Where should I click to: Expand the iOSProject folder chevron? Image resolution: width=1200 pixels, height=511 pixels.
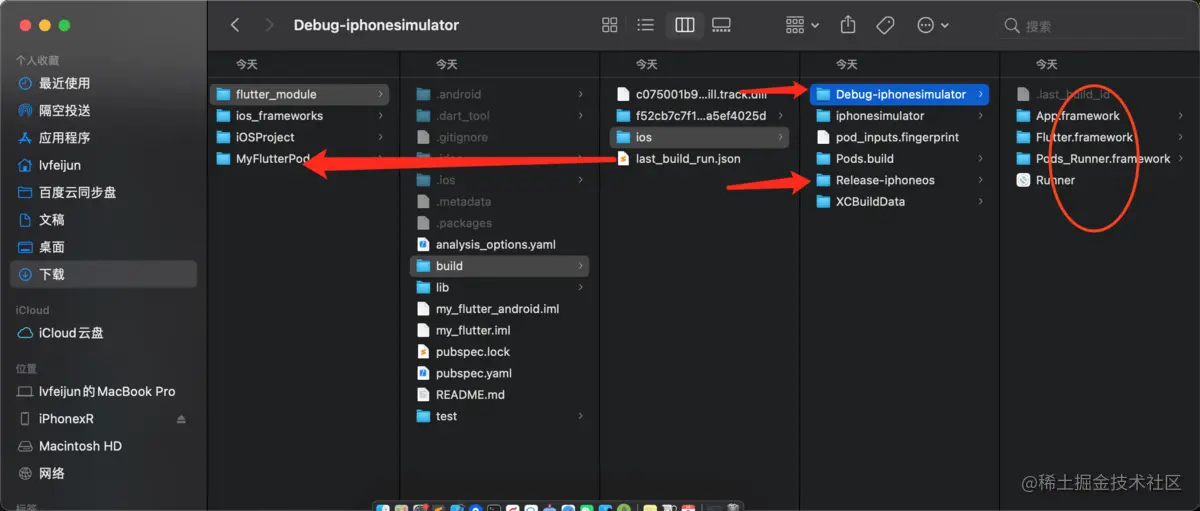[x=380, y=137]
